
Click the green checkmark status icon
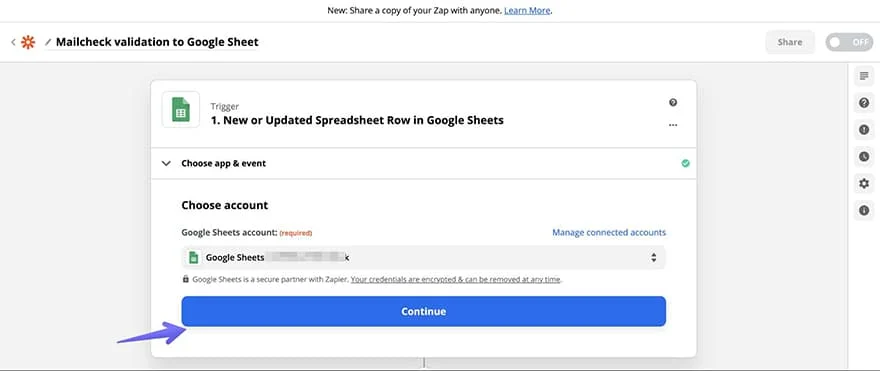coord(685,163)
